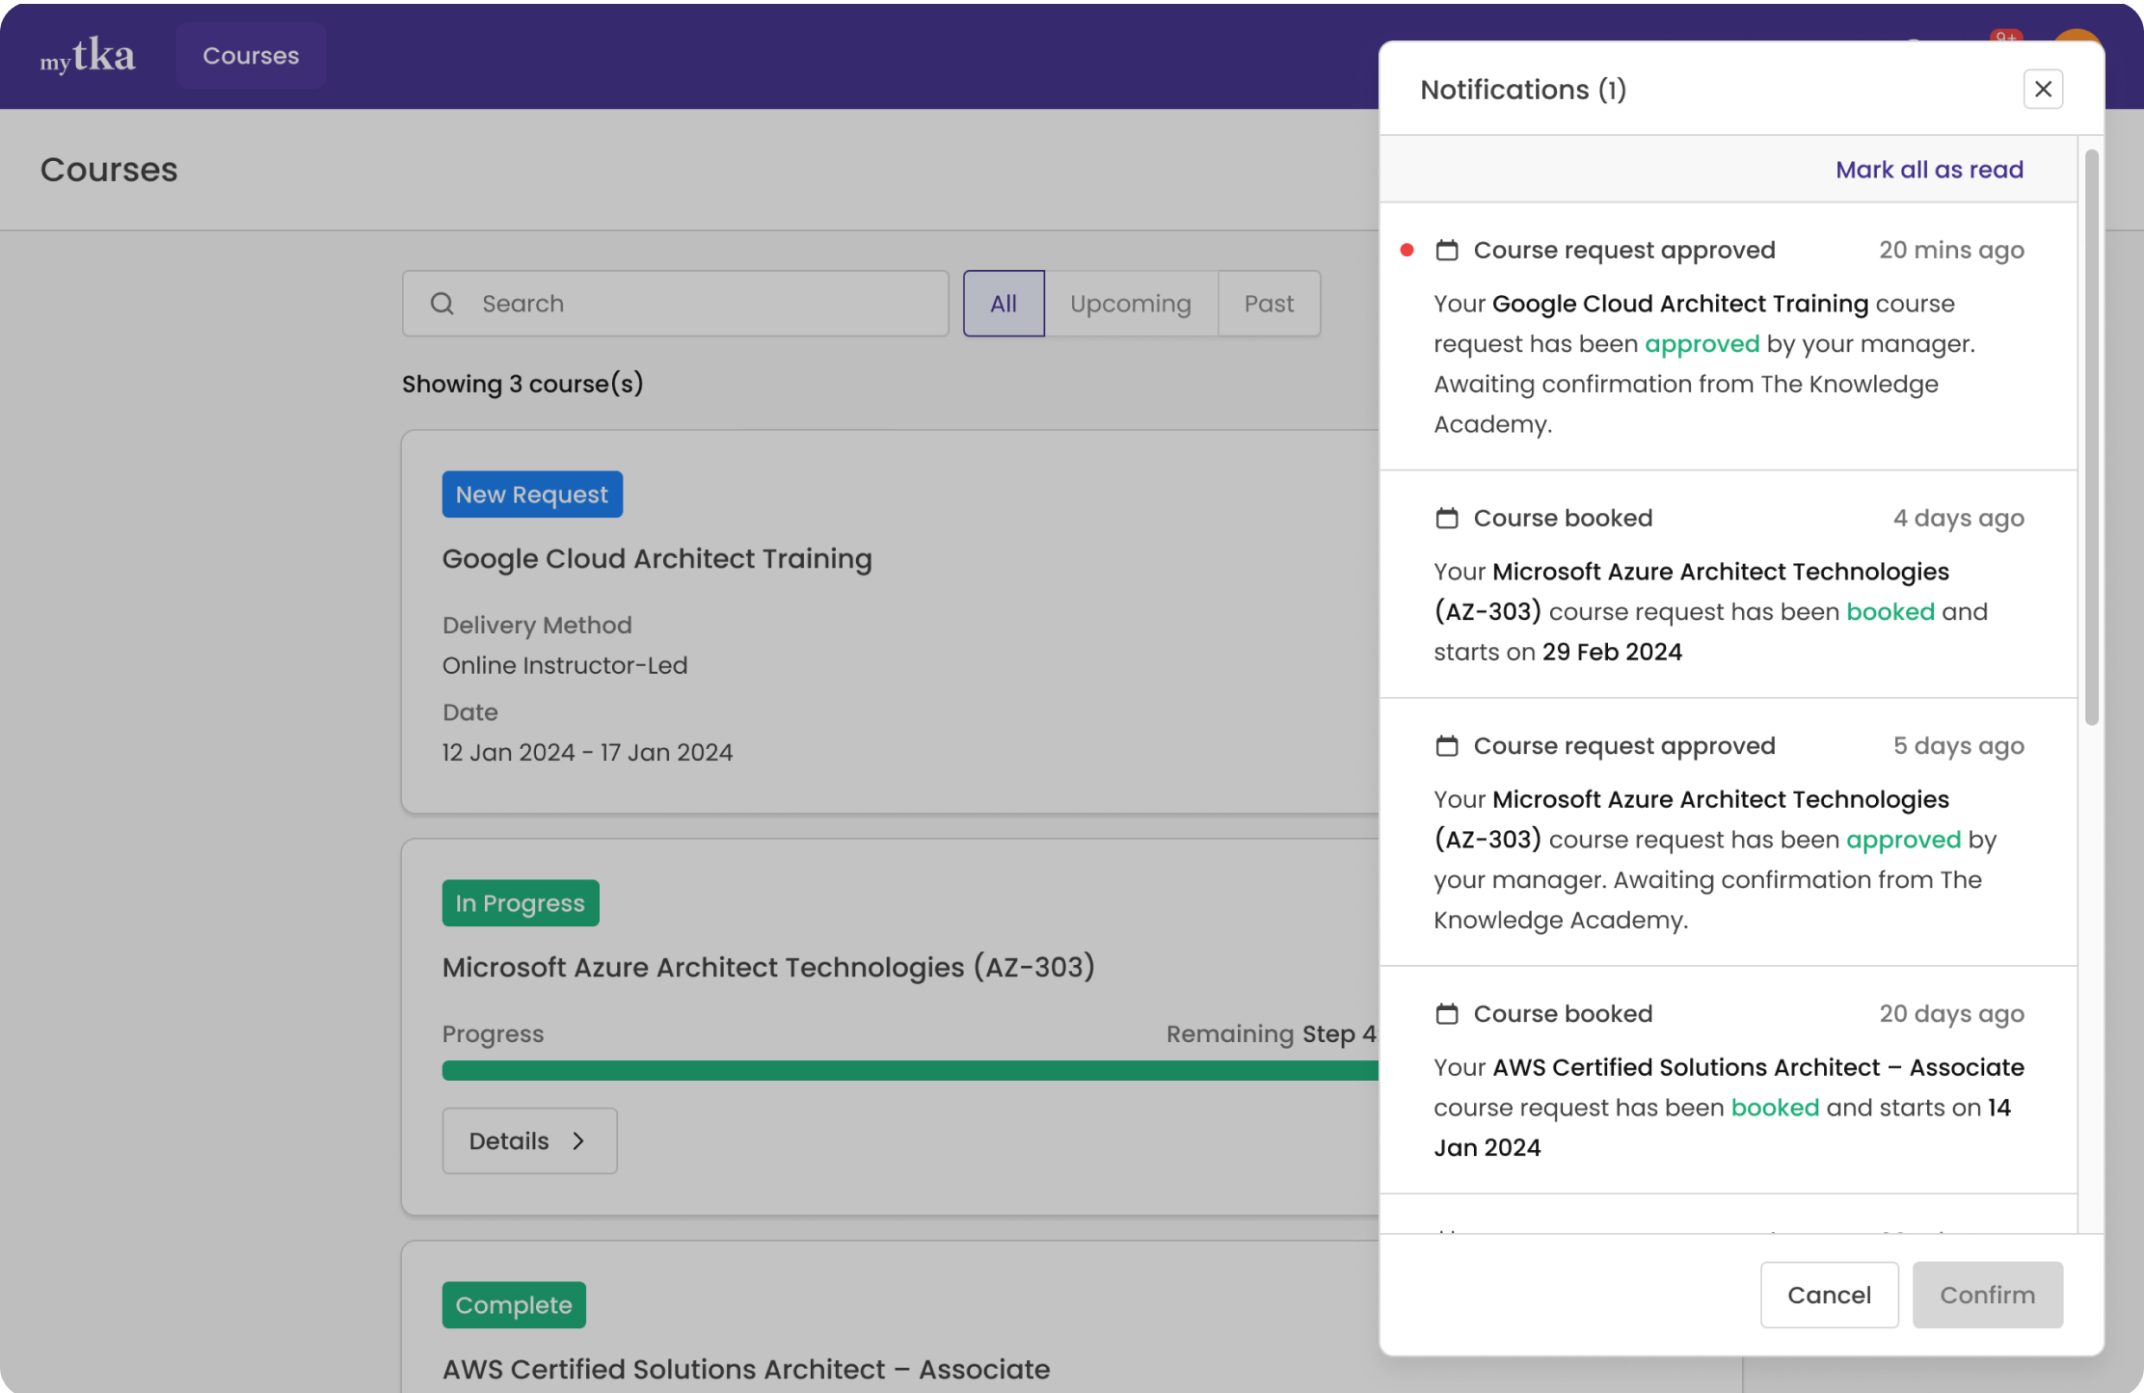2144x1393 pixels.
Task: Click bold 'Google Cloud Architect Training' in notification
Action: click(1680, 303)
